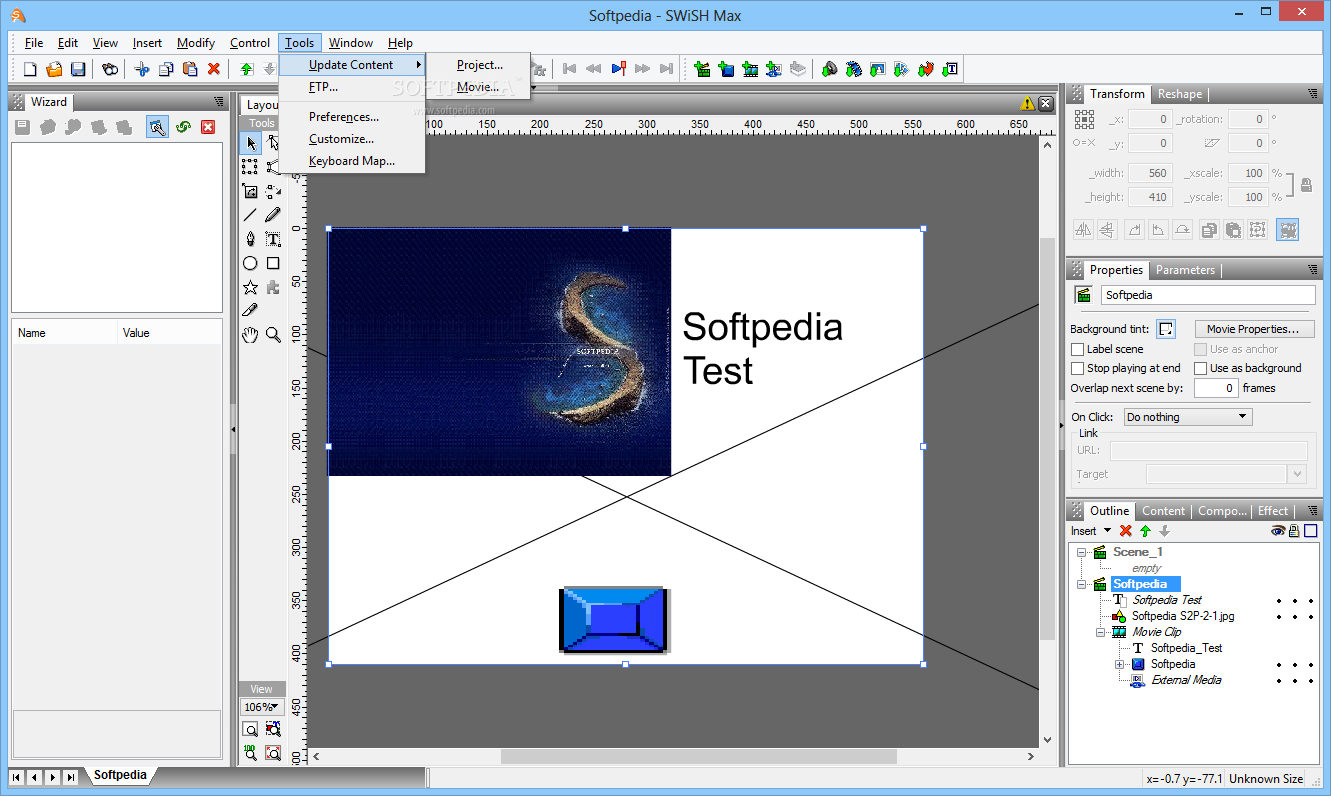
Task: Switch to the Parameters tab
Action: click(x=1185, y=270)
